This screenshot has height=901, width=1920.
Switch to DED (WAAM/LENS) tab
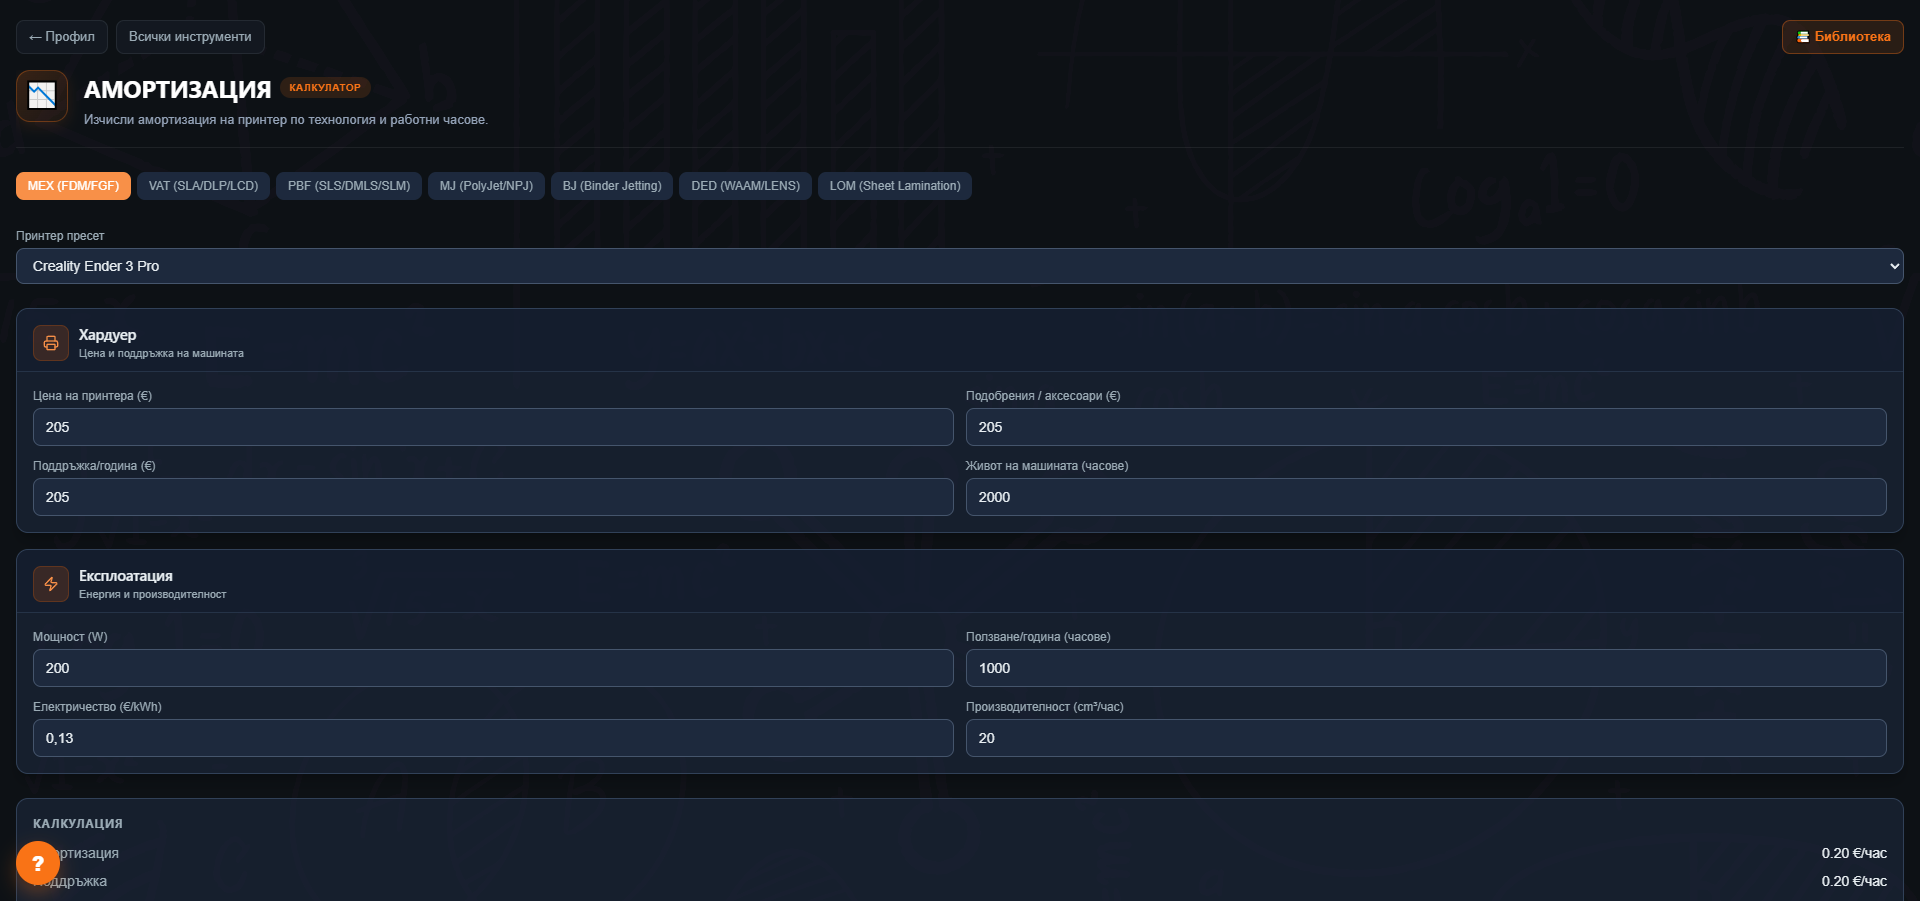(x=745, y=186)
